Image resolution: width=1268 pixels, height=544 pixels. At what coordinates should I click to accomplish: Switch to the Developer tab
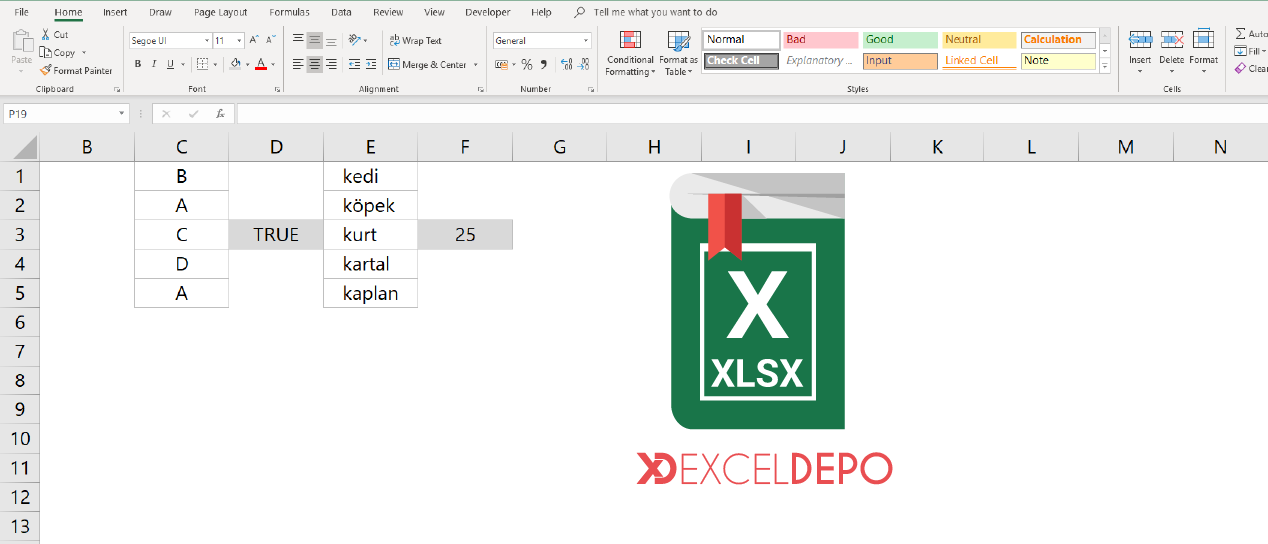click(488, 12)
